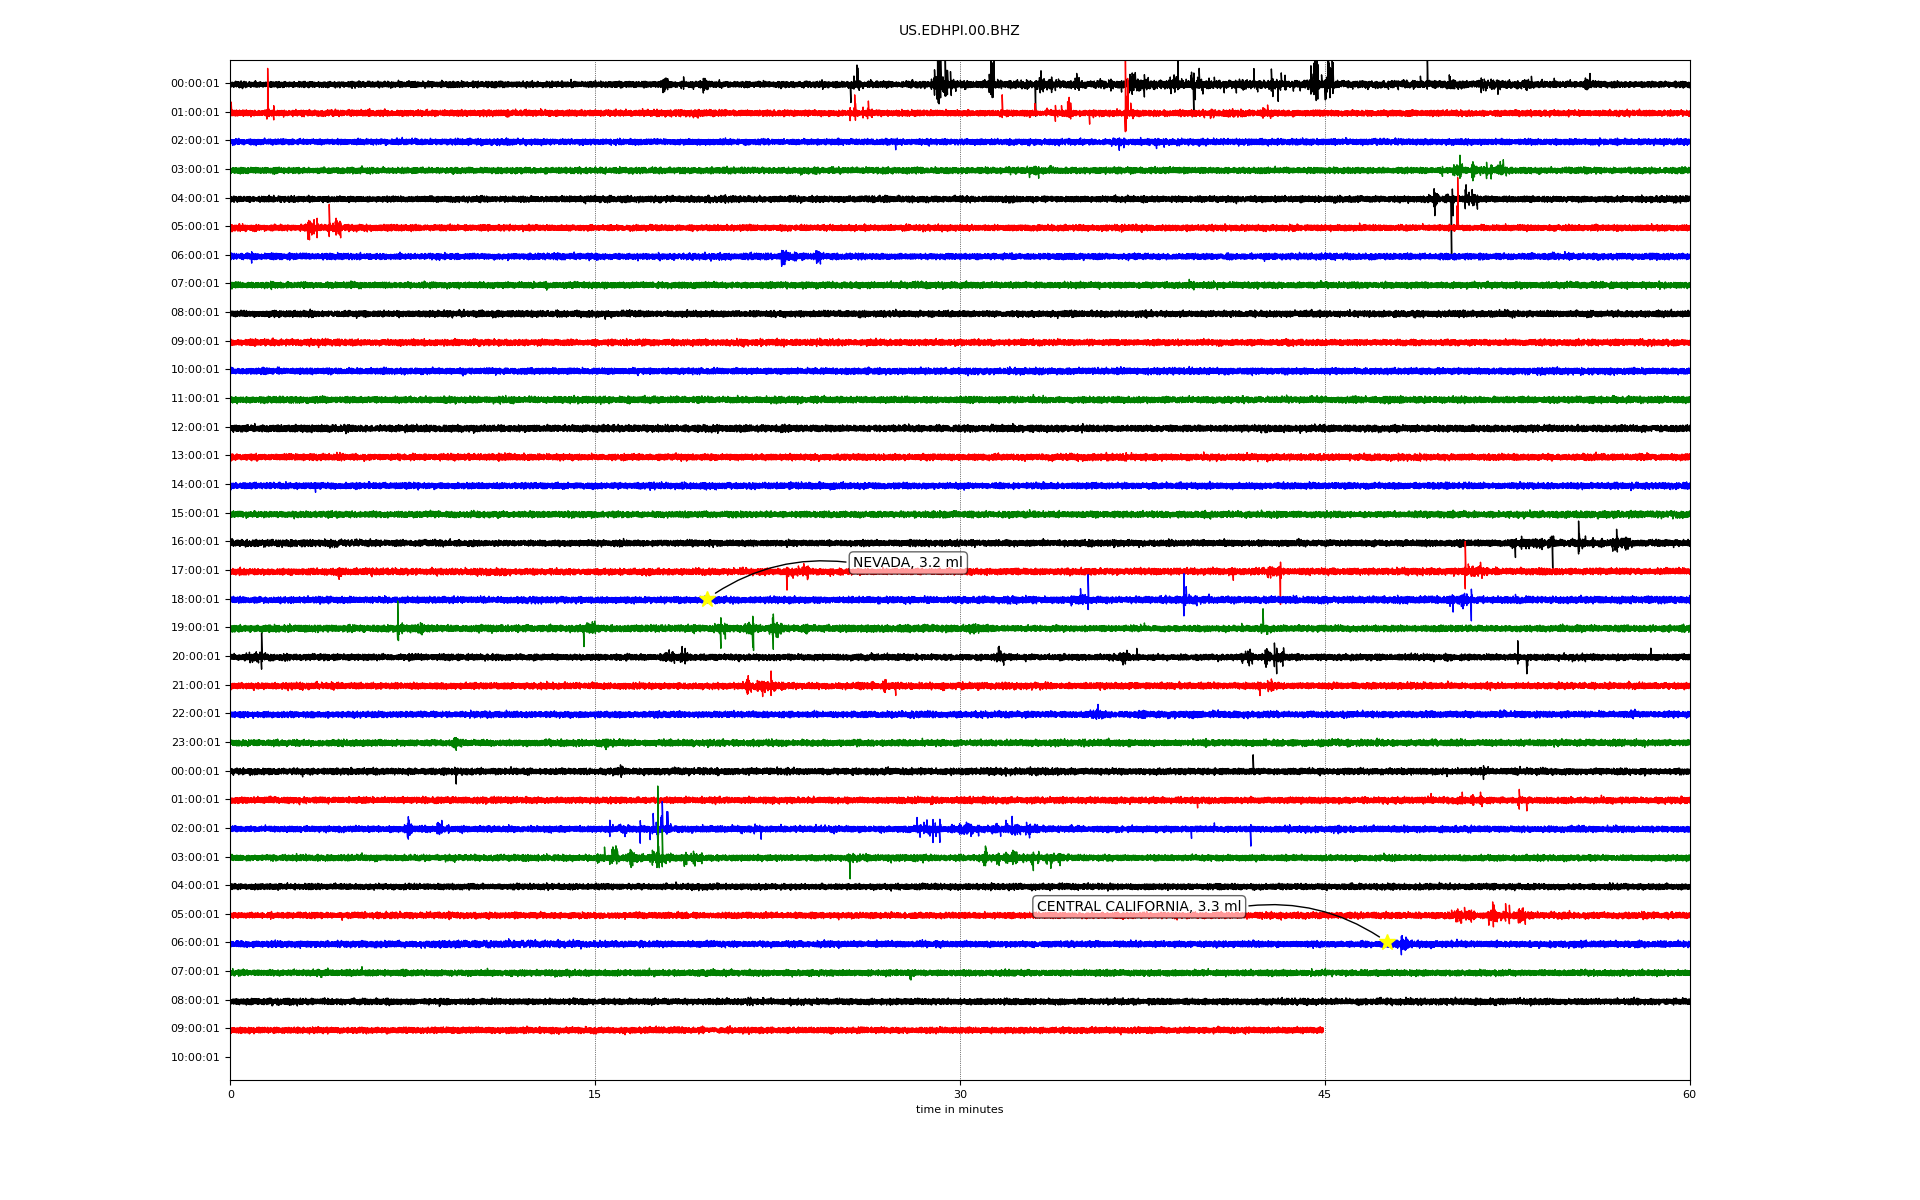1920x1200 pixels.
Task: Click the 0 tick label on x-axis
Action: [x=231, y=1094]
